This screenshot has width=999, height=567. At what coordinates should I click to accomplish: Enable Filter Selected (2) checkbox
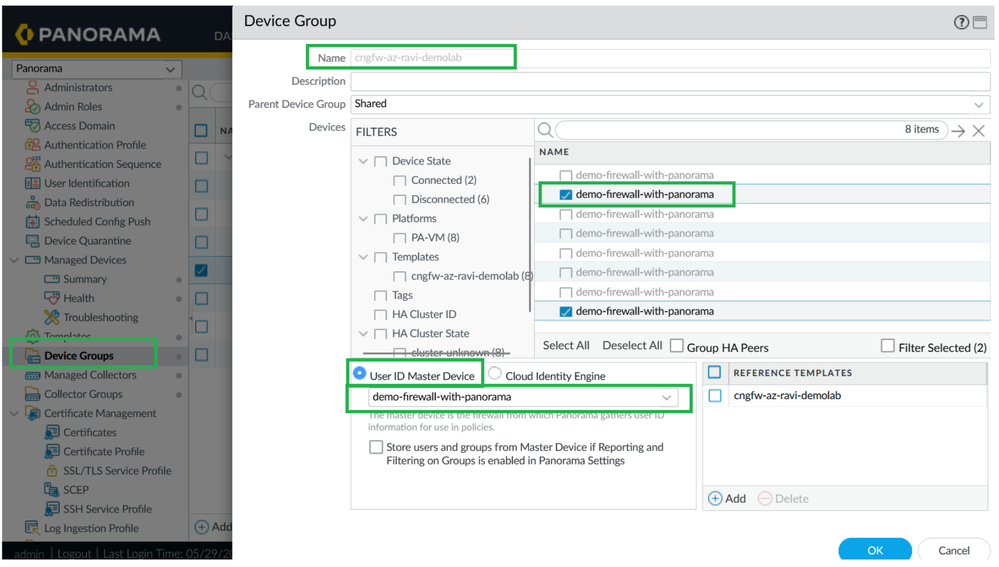(888, 345)
